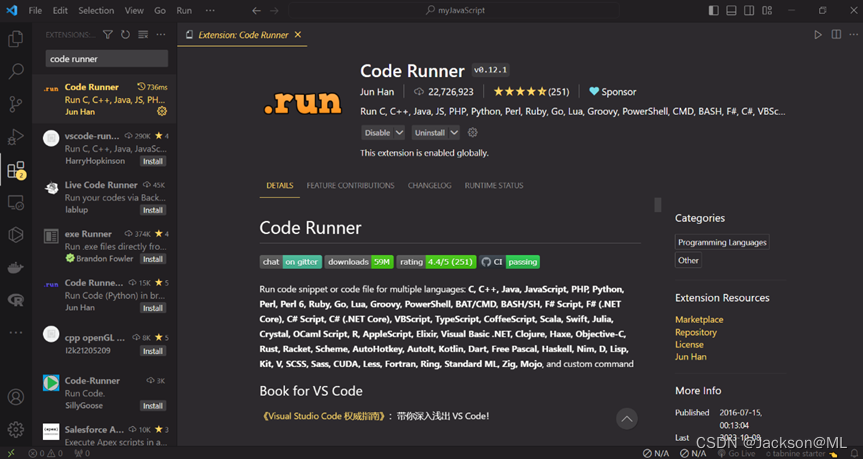The height and width of the screenshot is (459, 863).
Task: Open the settings gear next to Uninstall
Action: [x=473, y=133]
